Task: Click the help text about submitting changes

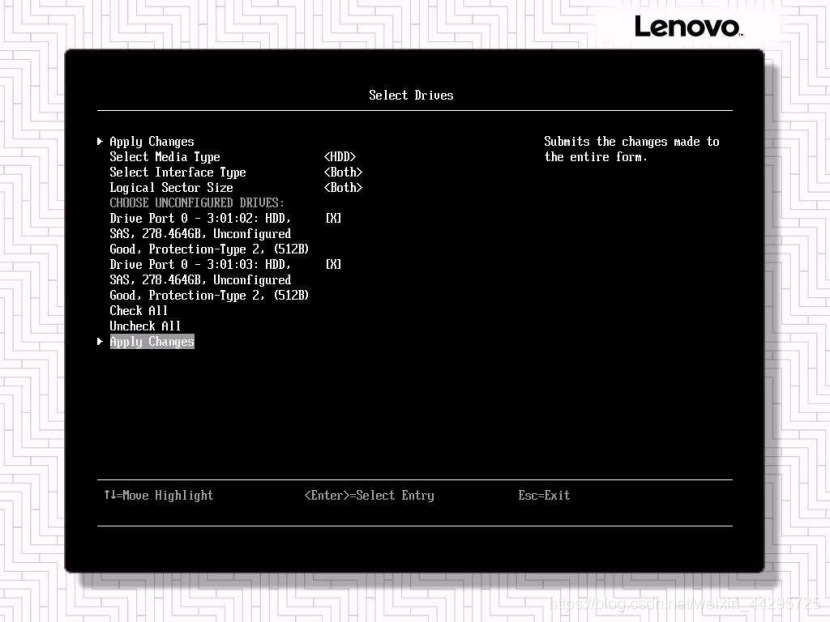Action: pyautogui.click(x=629, y=149)
